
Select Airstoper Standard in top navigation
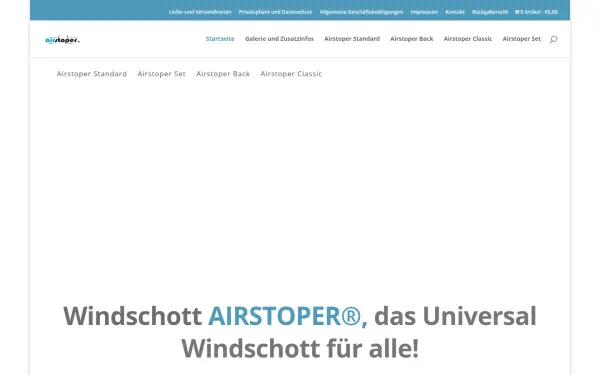352,39
